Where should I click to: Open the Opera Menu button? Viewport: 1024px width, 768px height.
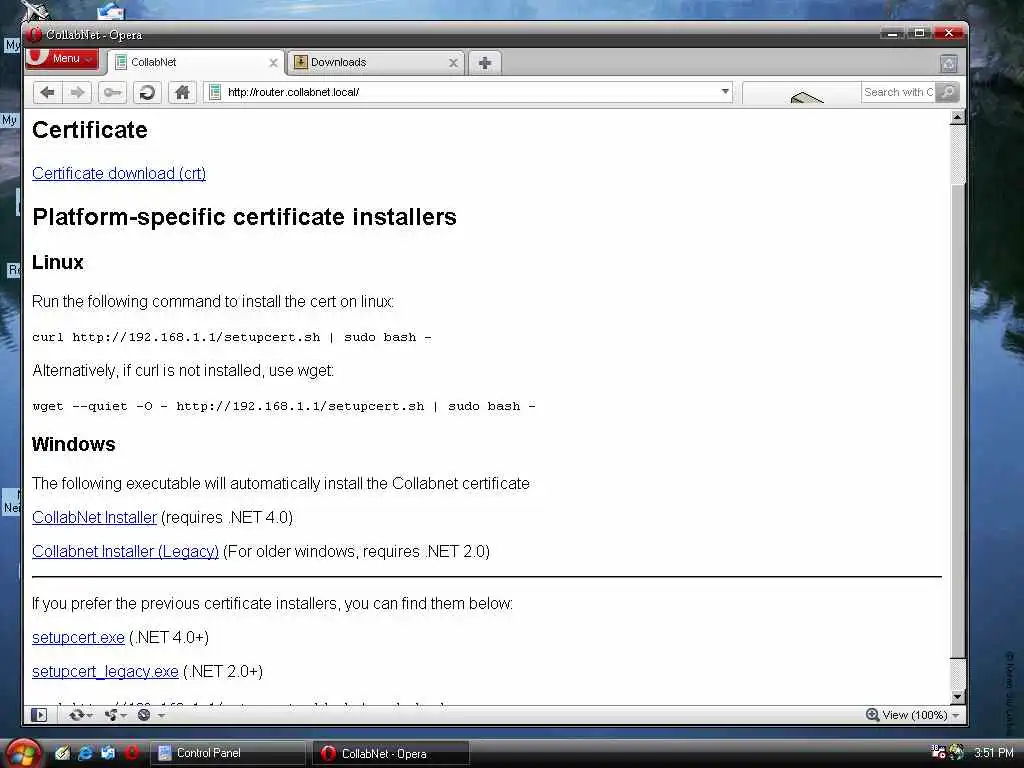point(62,58)
